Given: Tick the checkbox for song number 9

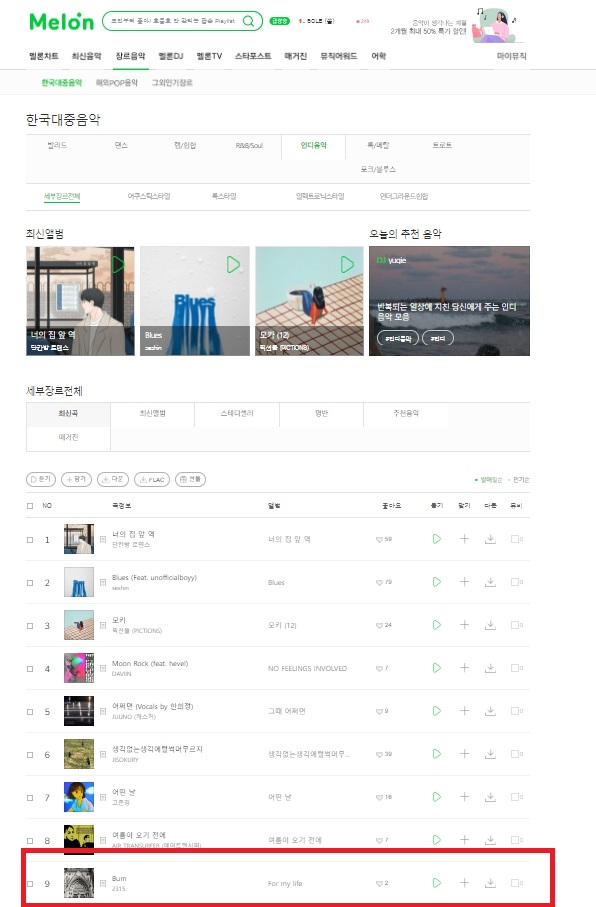Looking at the screenshot, I should 30,884.
